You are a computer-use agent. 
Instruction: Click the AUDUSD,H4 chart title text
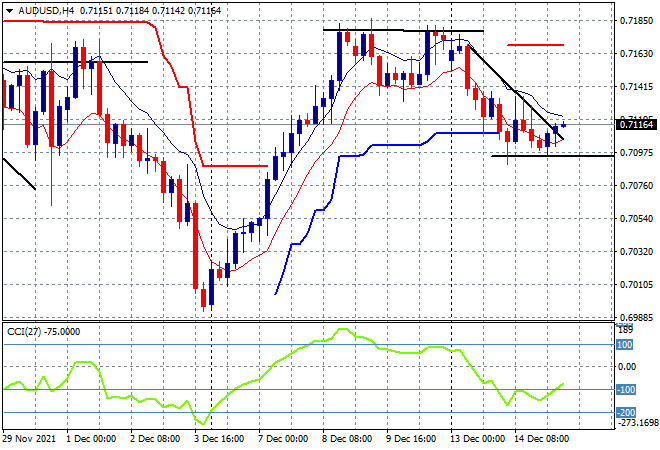(x=46, y=11)
